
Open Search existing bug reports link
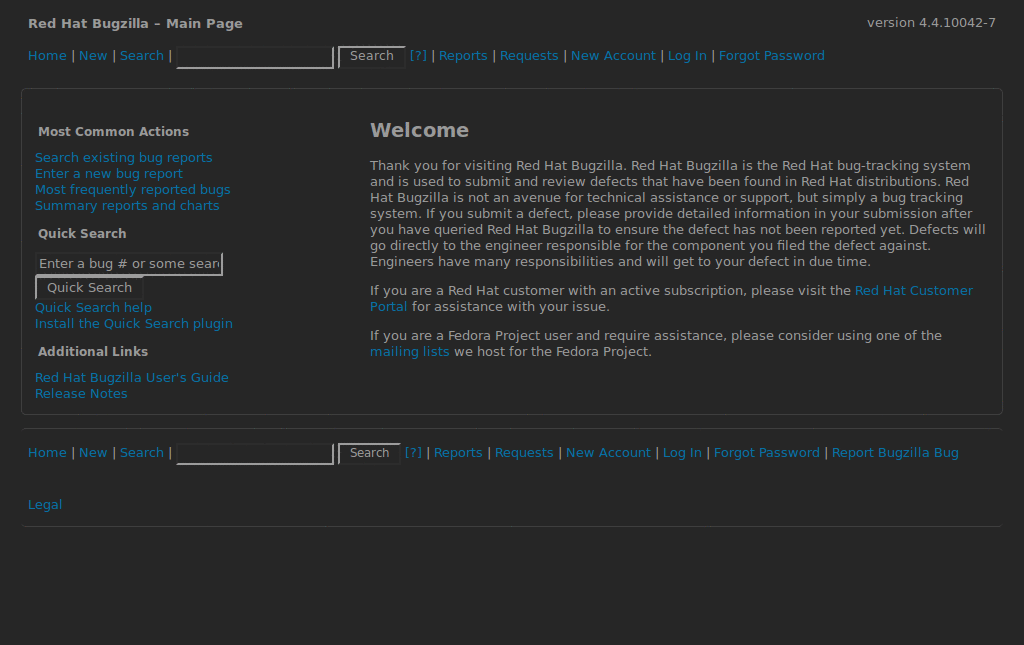coord(123,158)
